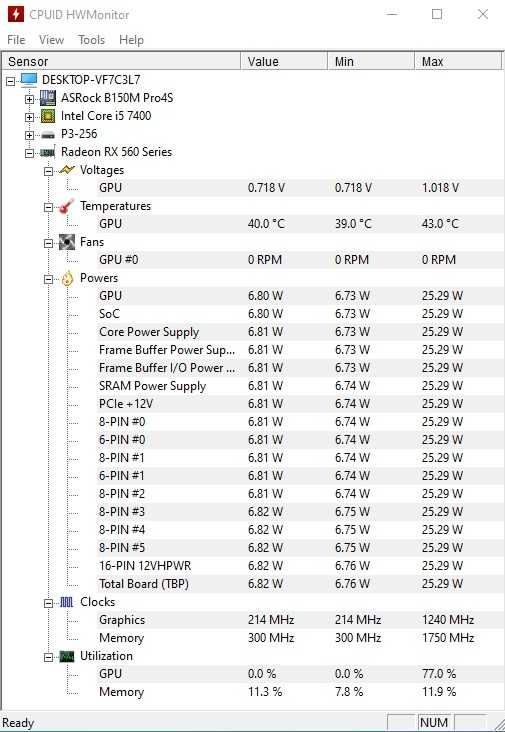Screen dimensions: 505x732
Task: Close the HWMonitor window
Action: point(483,14)
